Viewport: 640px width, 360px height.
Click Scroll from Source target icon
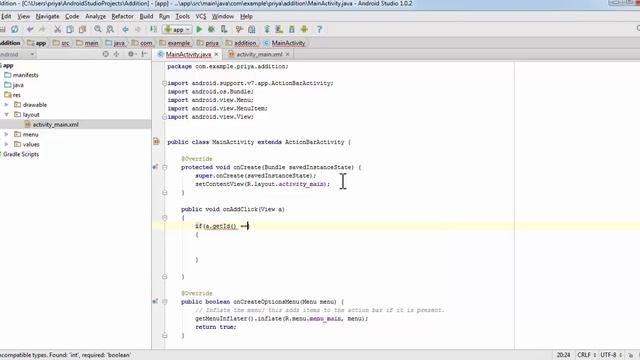106,54
